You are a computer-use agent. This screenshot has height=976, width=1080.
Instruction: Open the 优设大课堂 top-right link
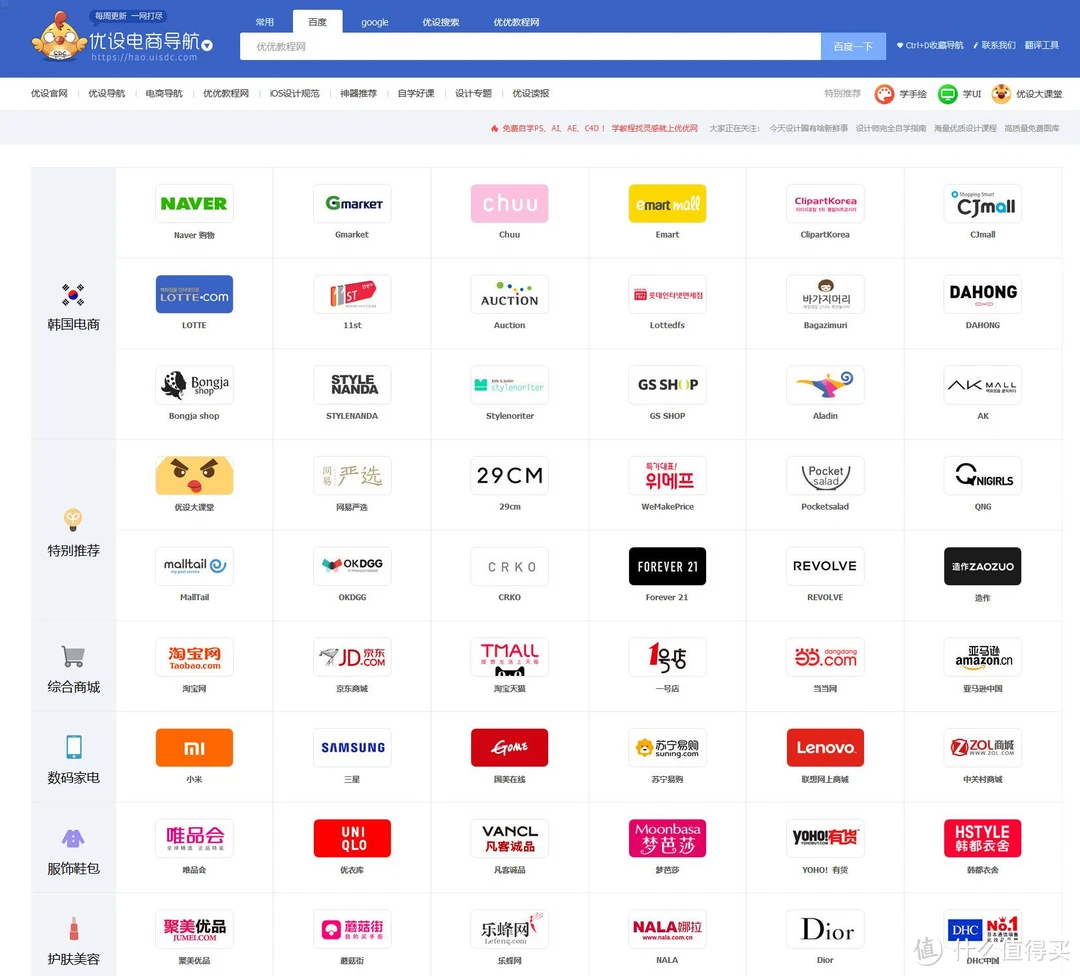(x=1027, y=94)
